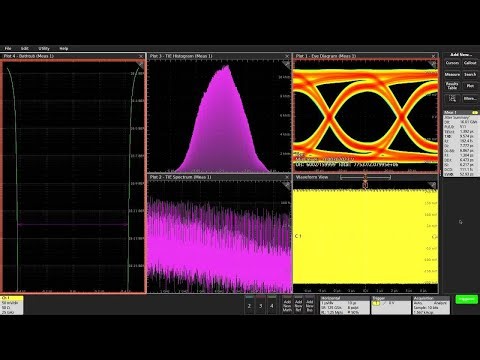
Task: Click corner fold icon of Eye Diagram plot
Action: click(433, 64)
